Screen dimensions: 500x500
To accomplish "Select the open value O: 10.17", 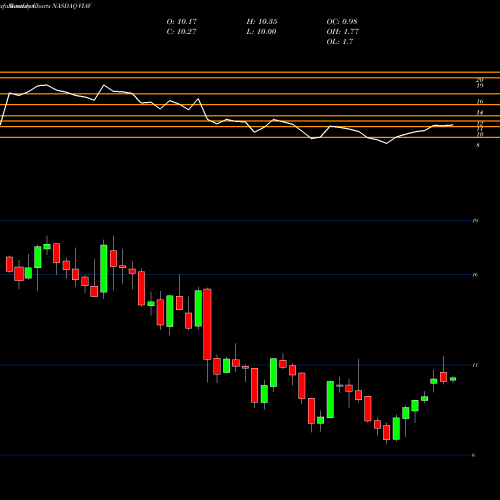I will (x=182, y=22).
